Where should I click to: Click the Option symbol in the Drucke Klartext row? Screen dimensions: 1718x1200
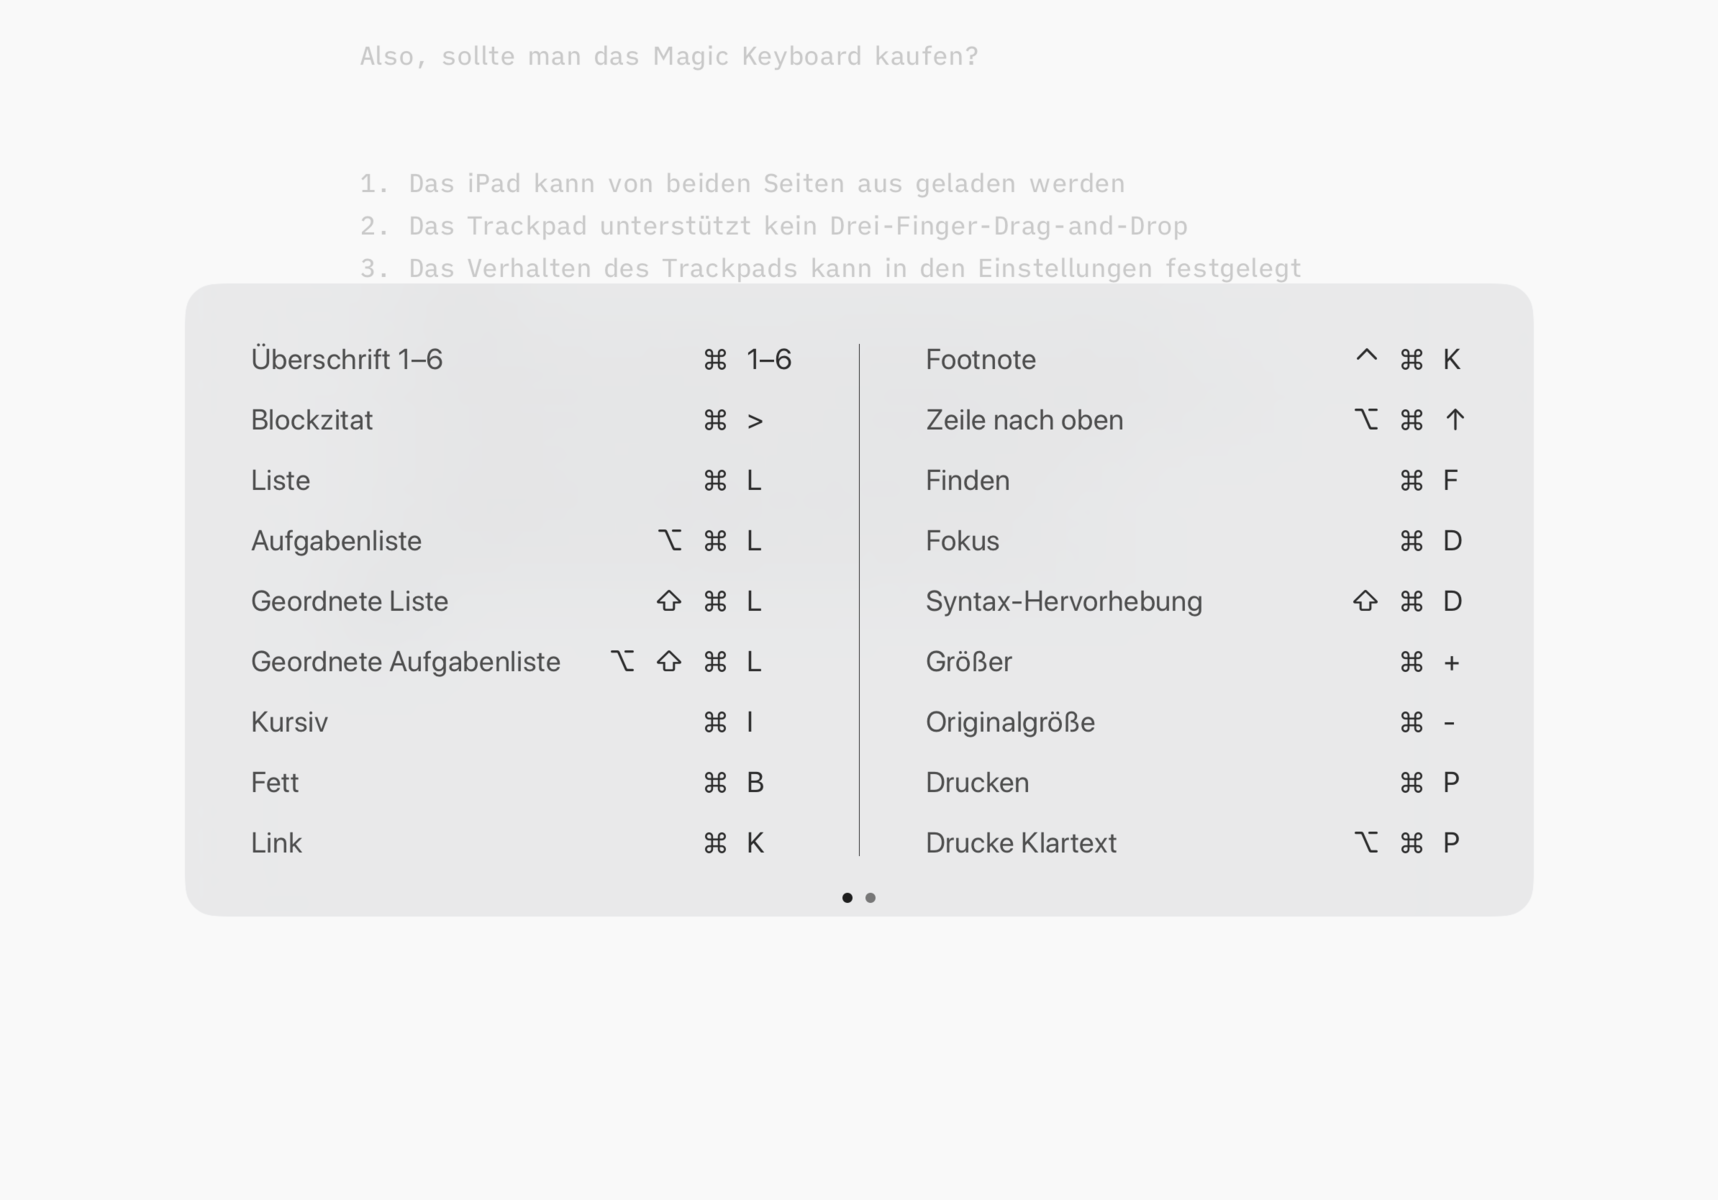[x=1366, y=843]
